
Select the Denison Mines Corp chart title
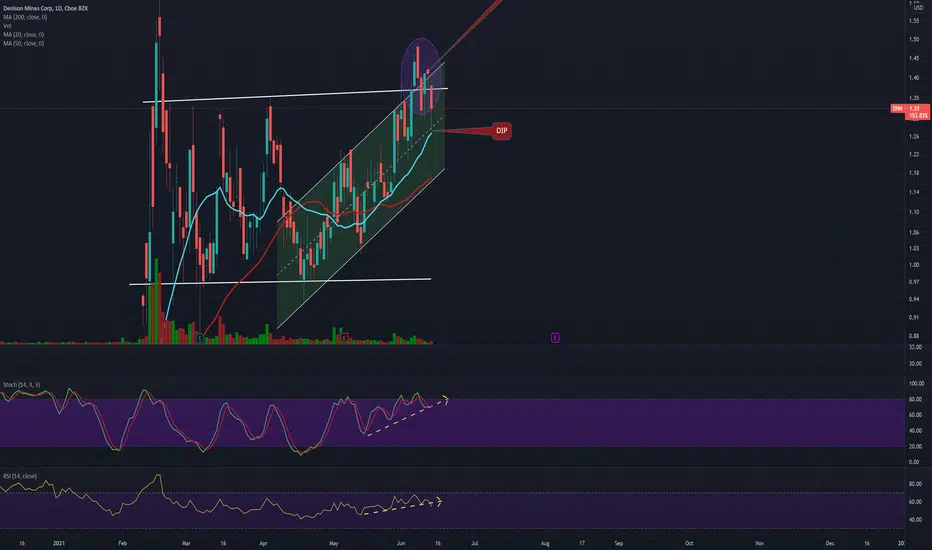(46, 8)
